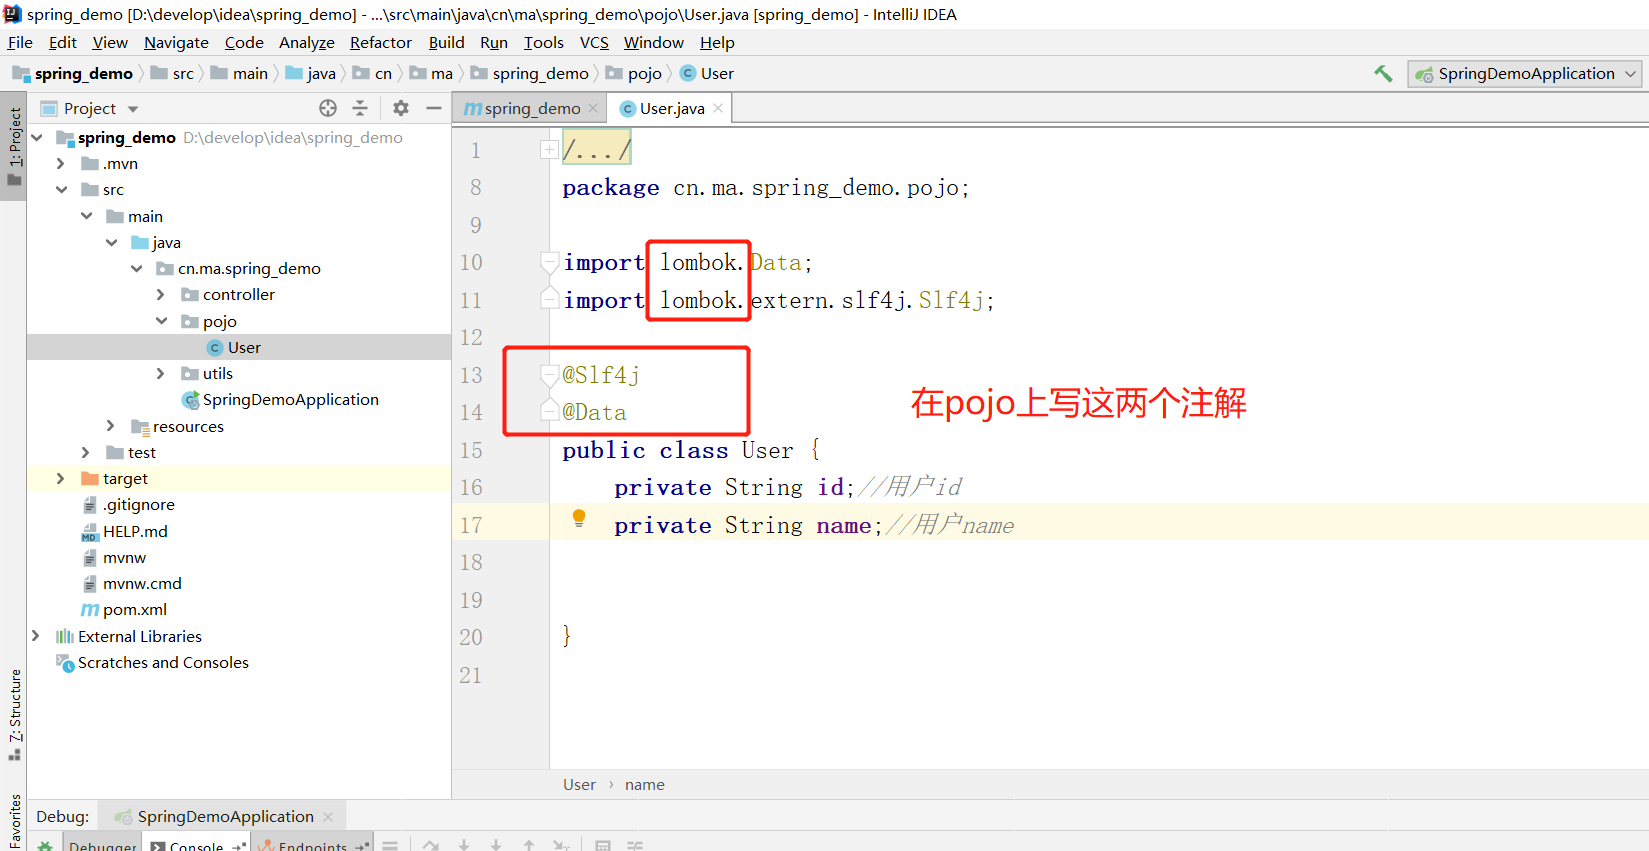Expand the .mvn folder
The width and height of the screenshot is (1649, 851).
point(61,163)
